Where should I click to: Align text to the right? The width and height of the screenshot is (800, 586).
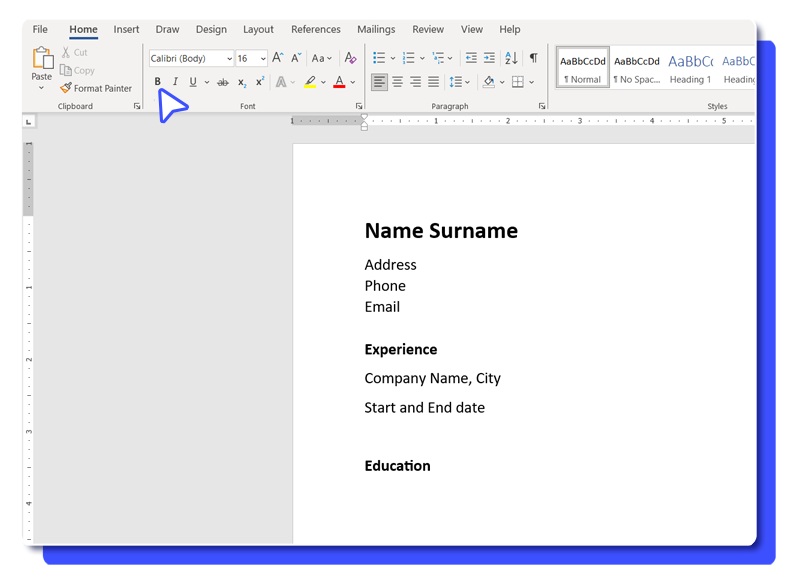tap(416, 82)
